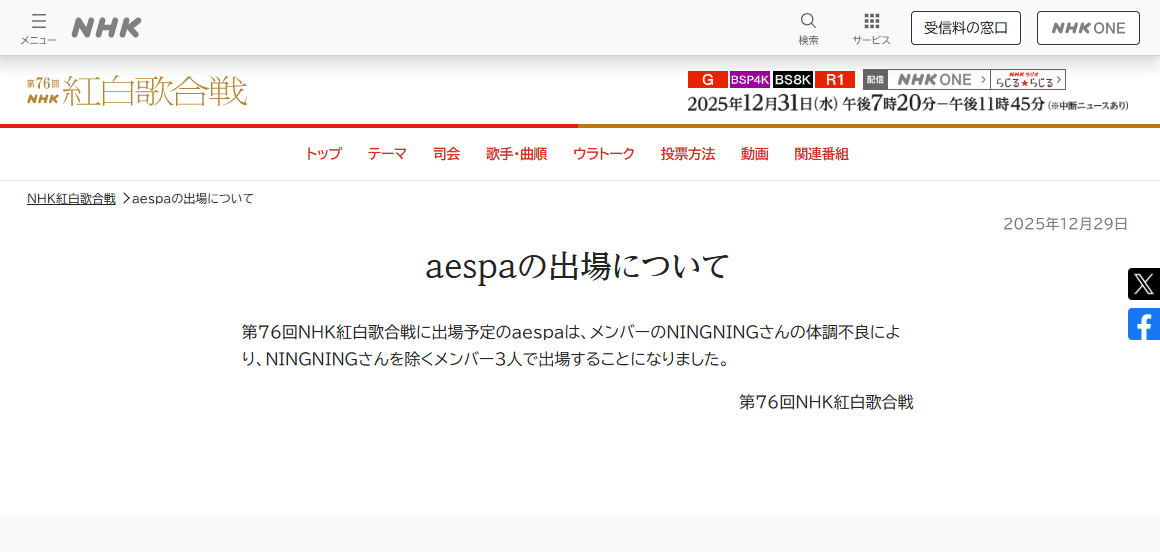Open the テーマ menu item

387,154
